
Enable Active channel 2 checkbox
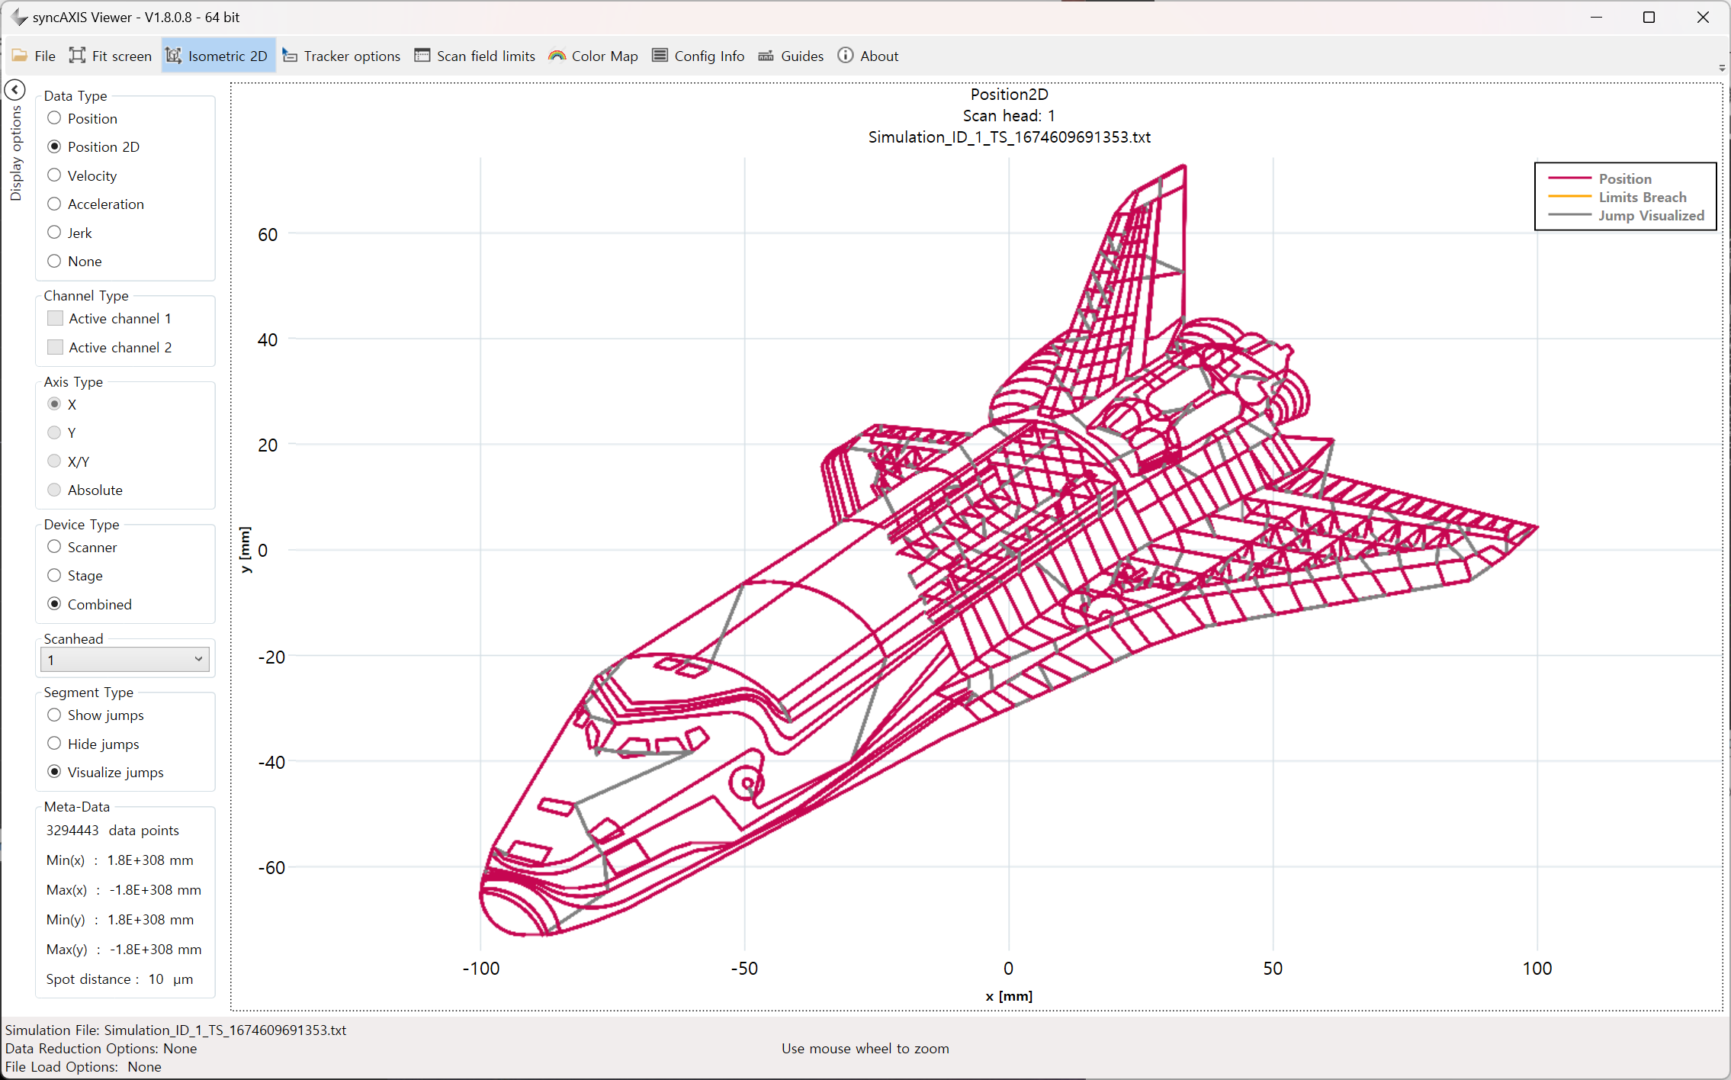[x=55, y=347]
